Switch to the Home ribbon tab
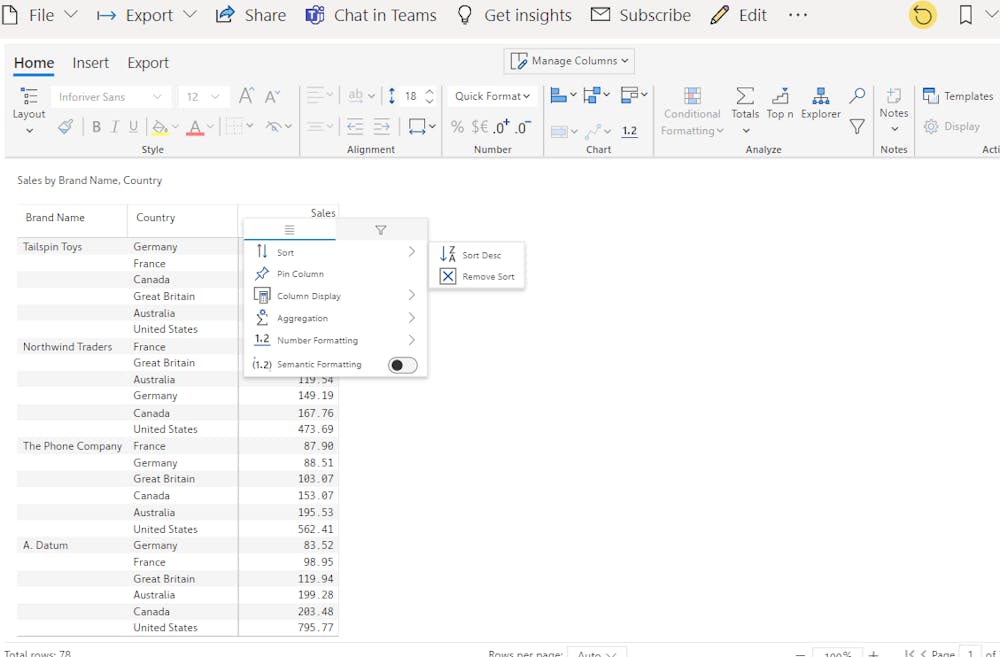 point(34,63)
